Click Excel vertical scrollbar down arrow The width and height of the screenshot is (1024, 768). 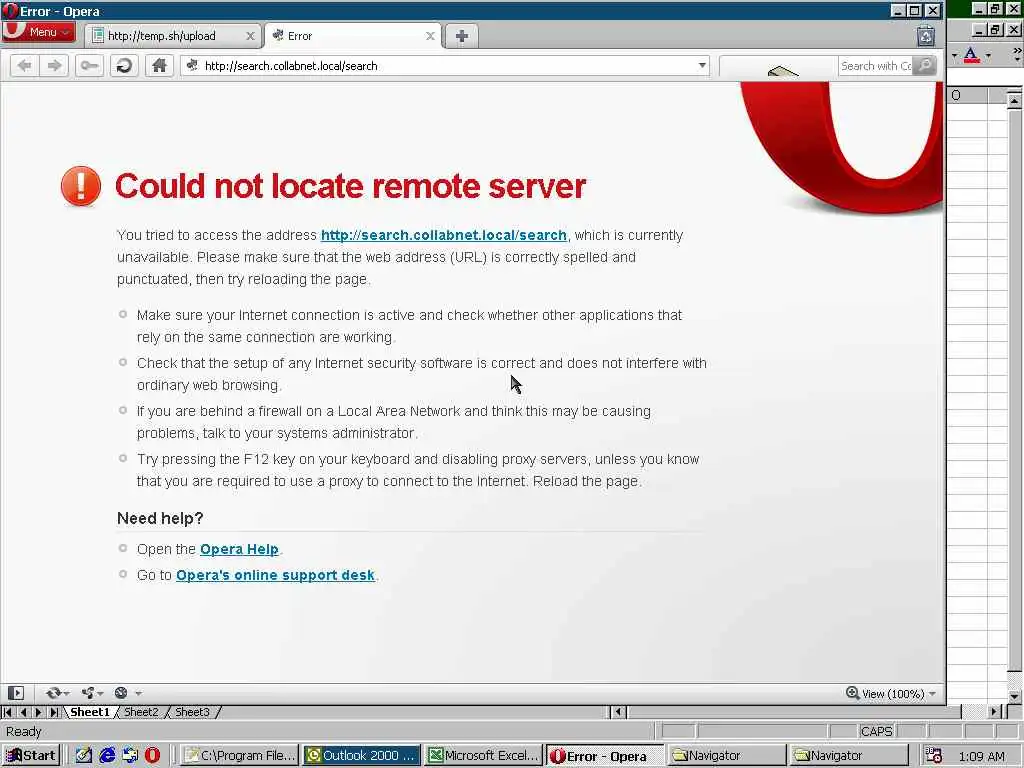tap(1014, 696)
